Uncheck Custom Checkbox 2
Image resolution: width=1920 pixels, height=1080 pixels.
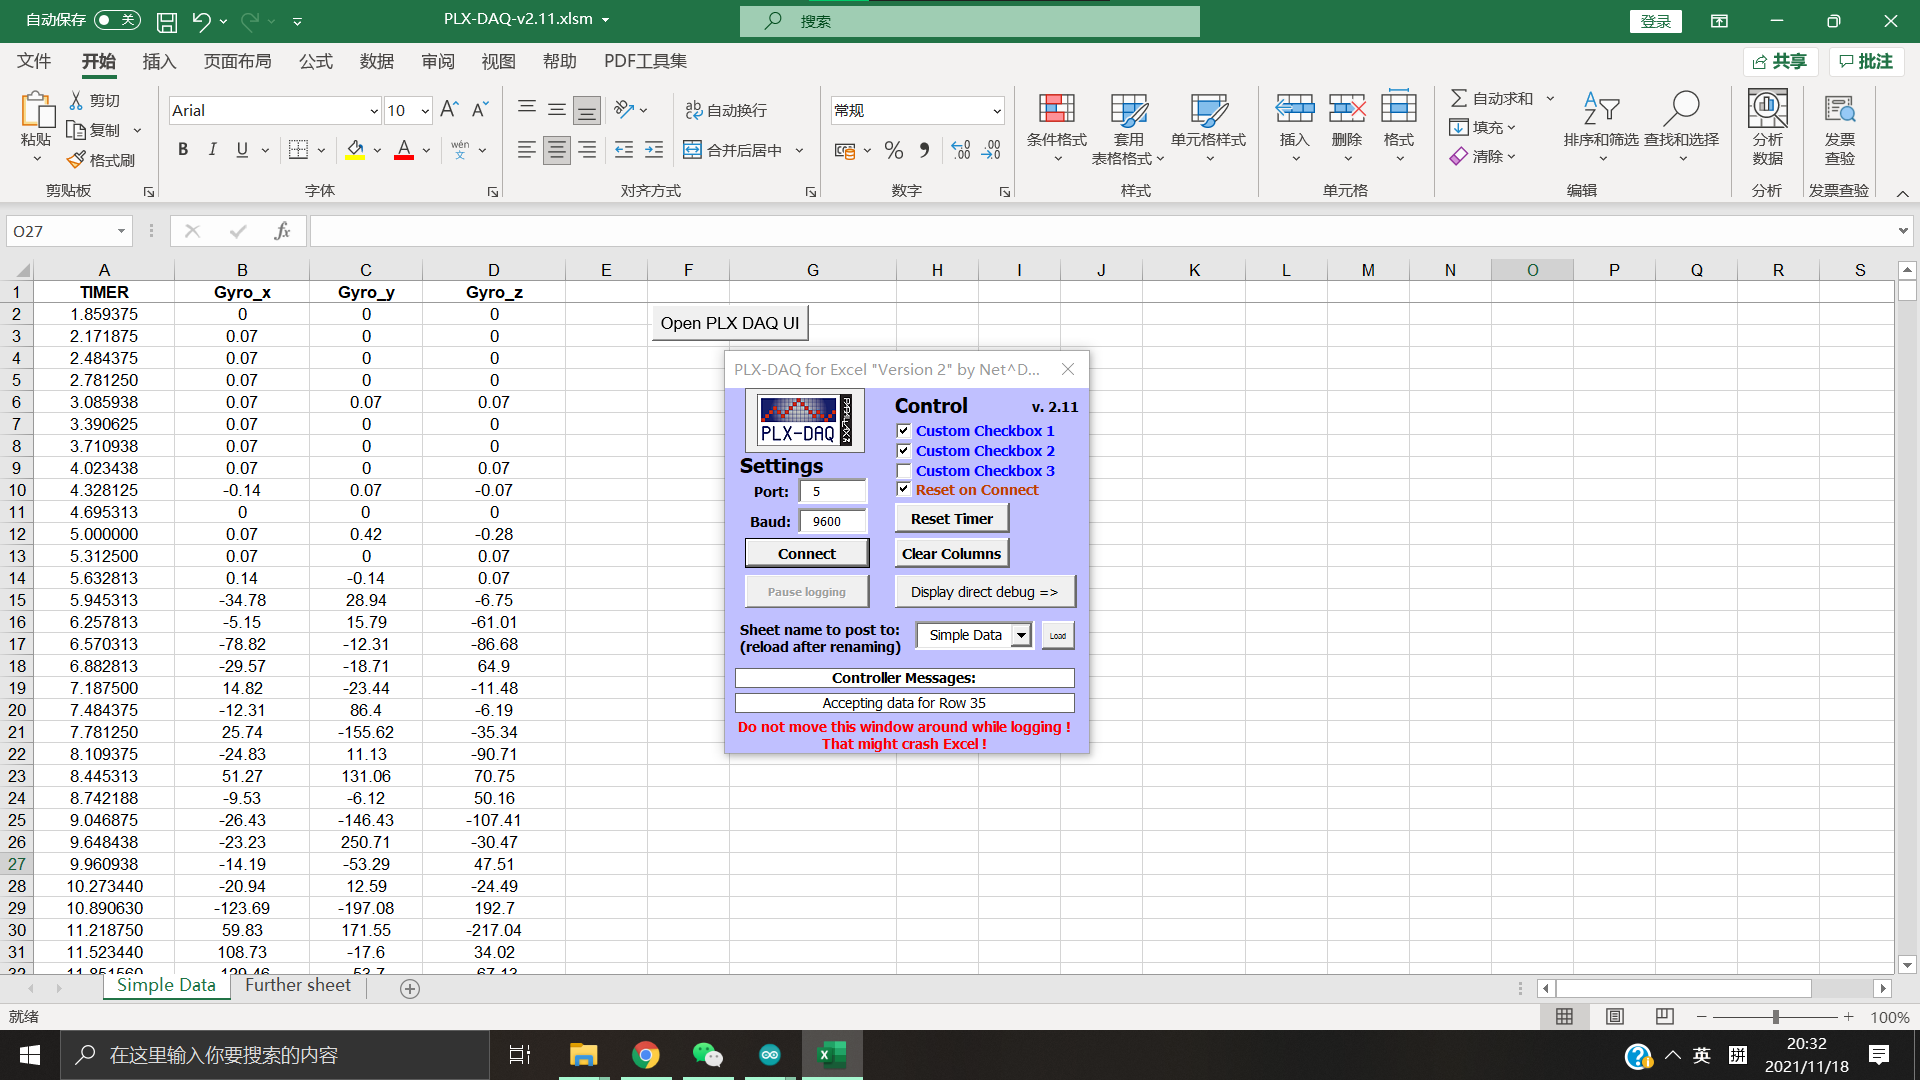[904, 451]
